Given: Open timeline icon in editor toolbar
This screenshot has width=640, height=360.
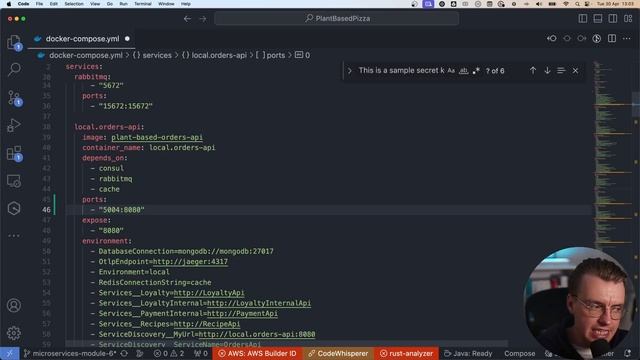Looking at the screenshot, I should point(597,38).
